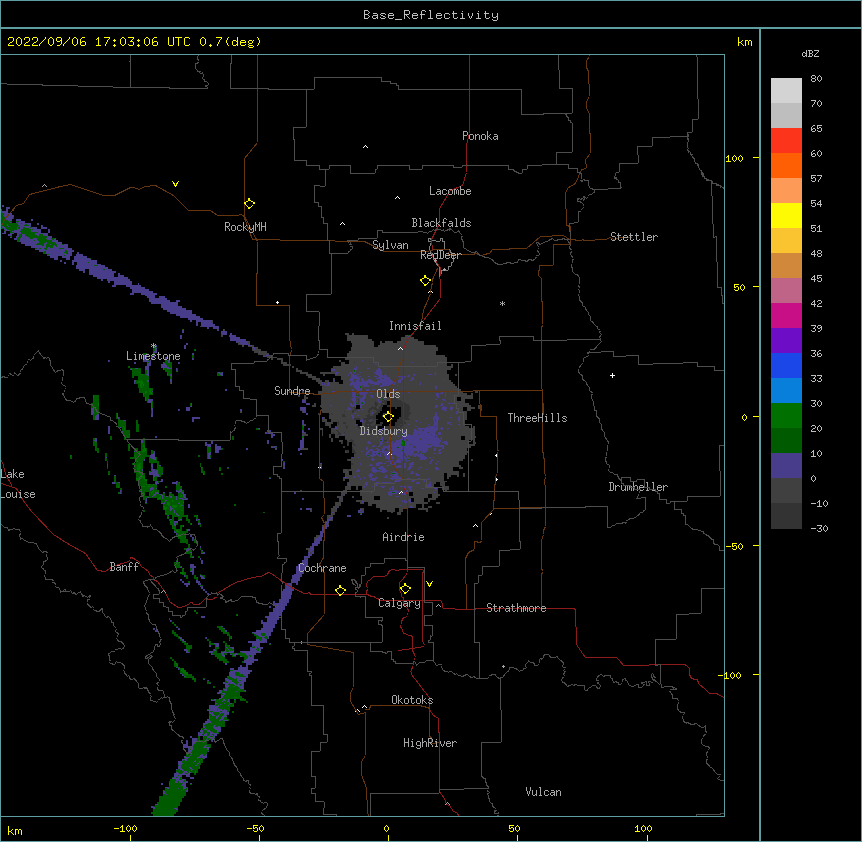Click the Stettler label
The width and height of the screenshot is (862, 842).
[x=634, y=237]
